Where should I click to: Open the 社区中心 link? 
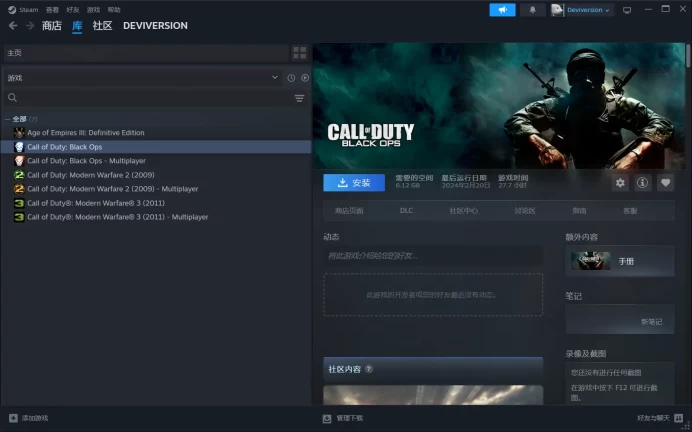click(463, 211)
